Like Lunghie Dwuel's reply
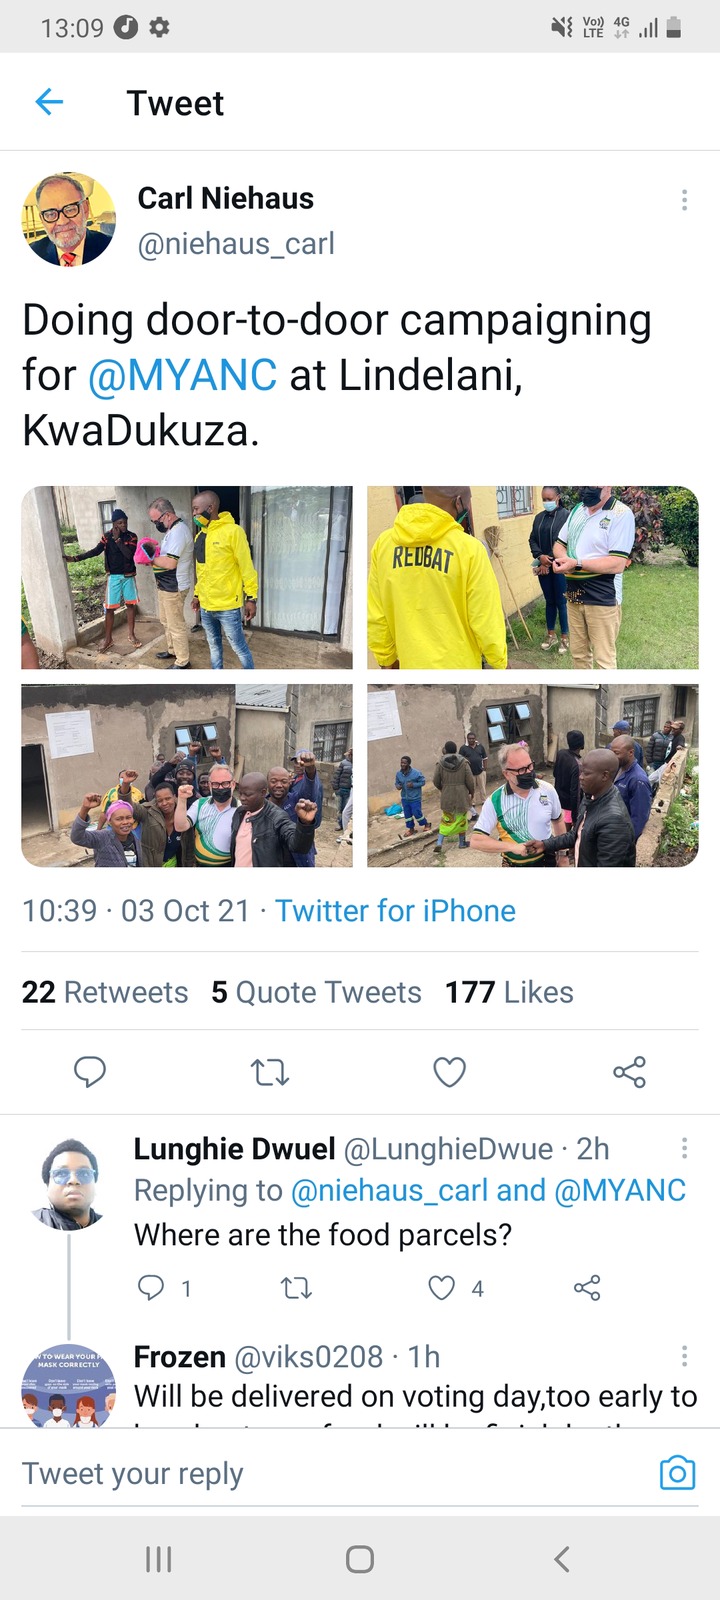Screen dimensions: 720x1600 coord(442,1288)
